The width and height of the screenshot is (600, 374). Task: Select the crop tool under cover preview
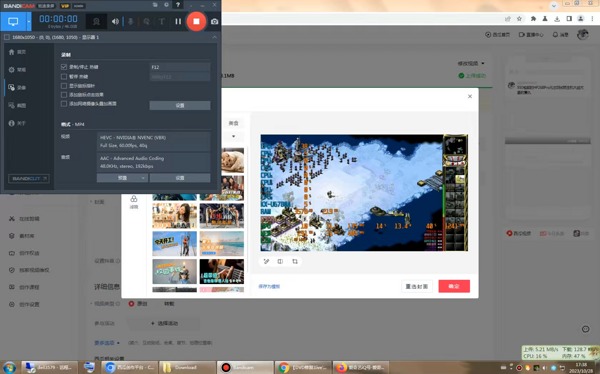coord(295,261)
